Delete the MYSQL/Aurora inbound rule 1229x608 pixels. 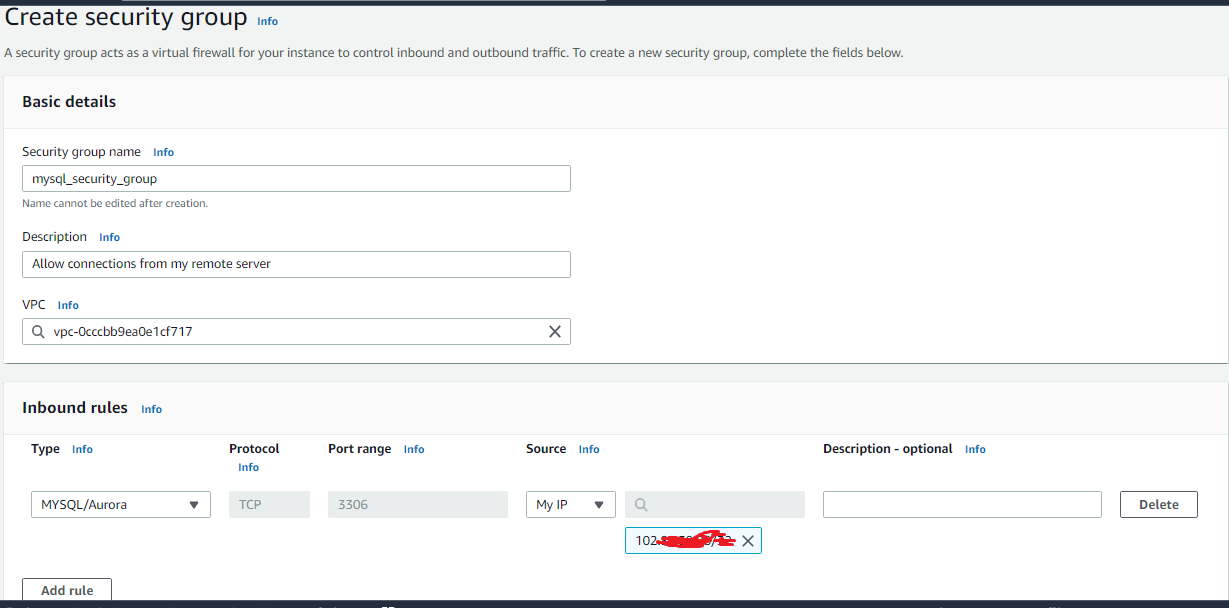tap(1159, 505)
